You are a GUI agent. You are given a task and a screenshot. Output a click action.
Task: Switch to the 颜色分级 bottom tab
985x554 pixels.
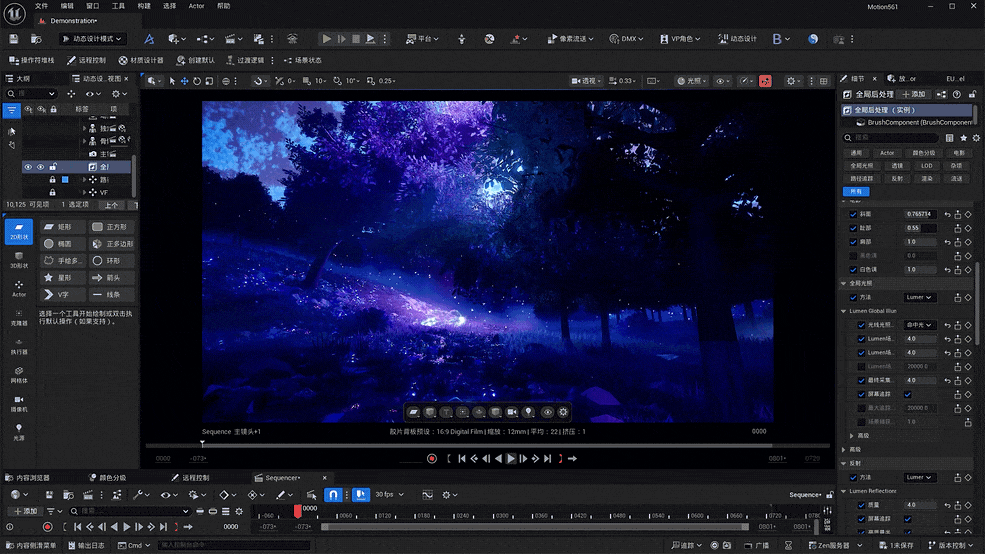[107, 478]
